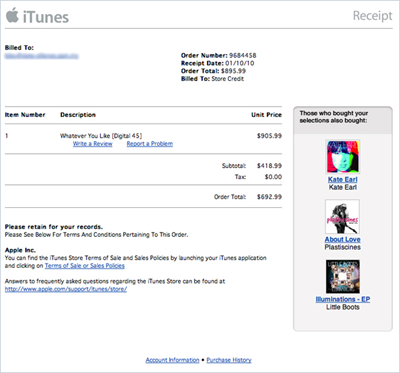This screenshot has height=373, width=400.
Task: Click the Order Total $692.99 amount
Action: point(269,197)
